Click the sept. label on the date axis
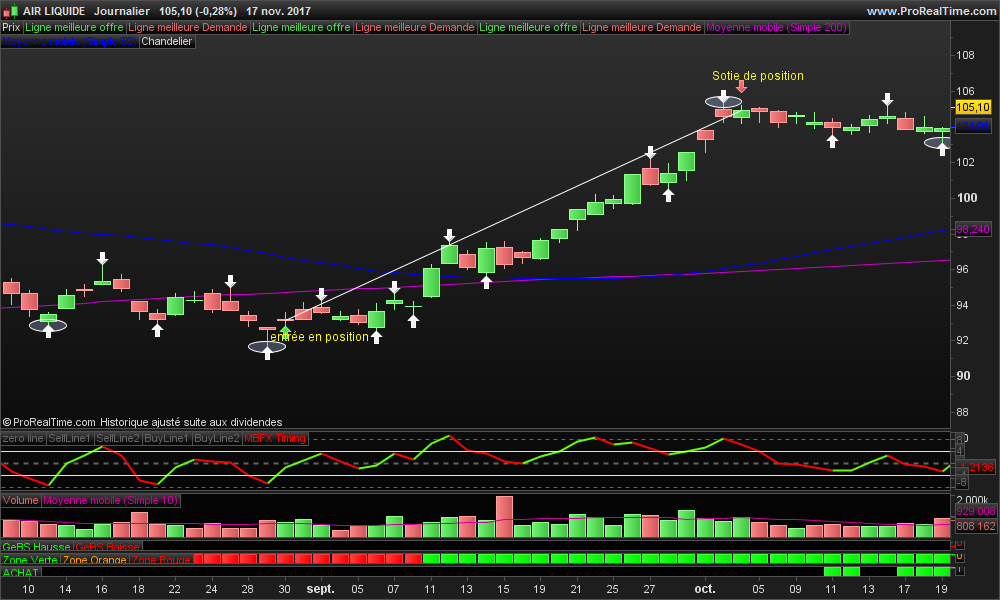The height and width of the screenshot is (600, 1000). 320,589
